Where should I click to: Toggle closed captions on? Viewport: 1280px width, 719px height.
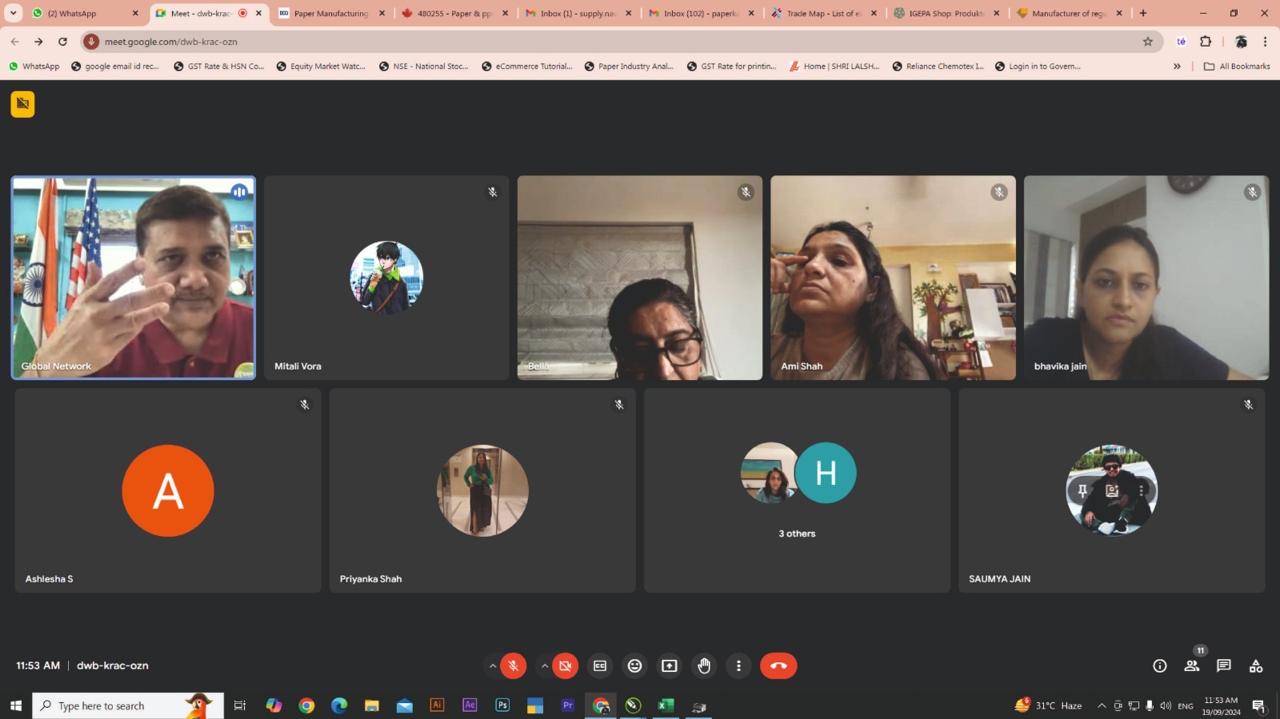click(x=600, y=666)
